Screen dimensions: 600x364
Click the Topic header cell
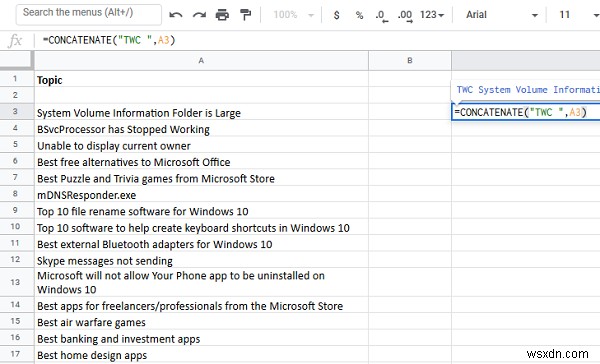pyautogui.click(x=201, y=79)
